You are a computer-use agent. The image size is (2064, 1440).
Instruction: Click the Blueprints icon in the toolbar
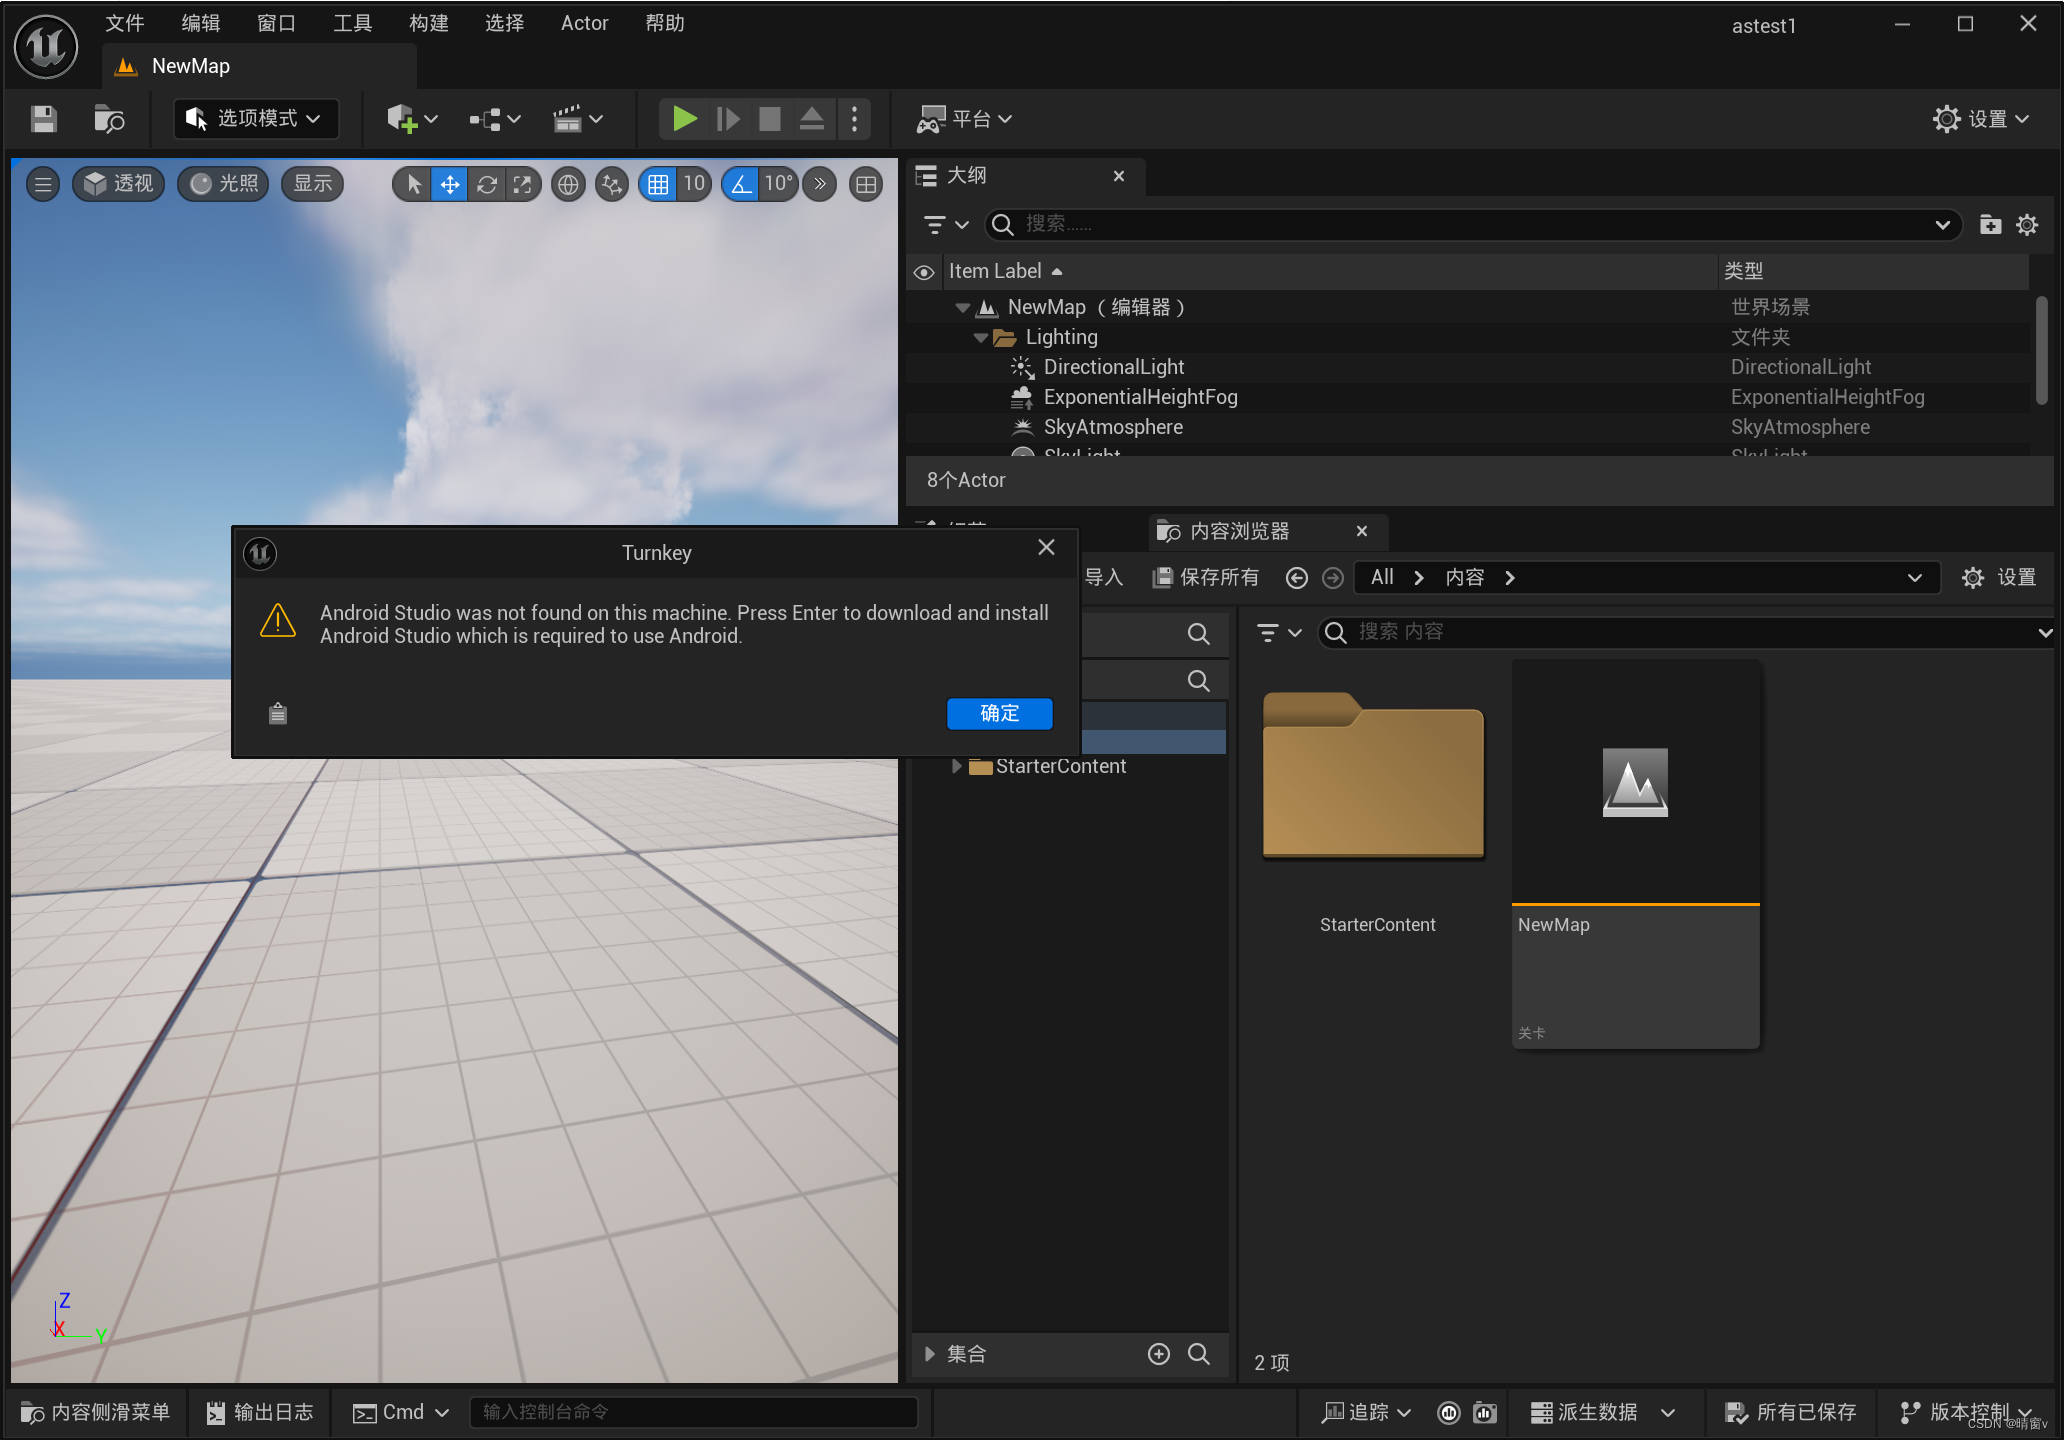[x=483, y=118]
